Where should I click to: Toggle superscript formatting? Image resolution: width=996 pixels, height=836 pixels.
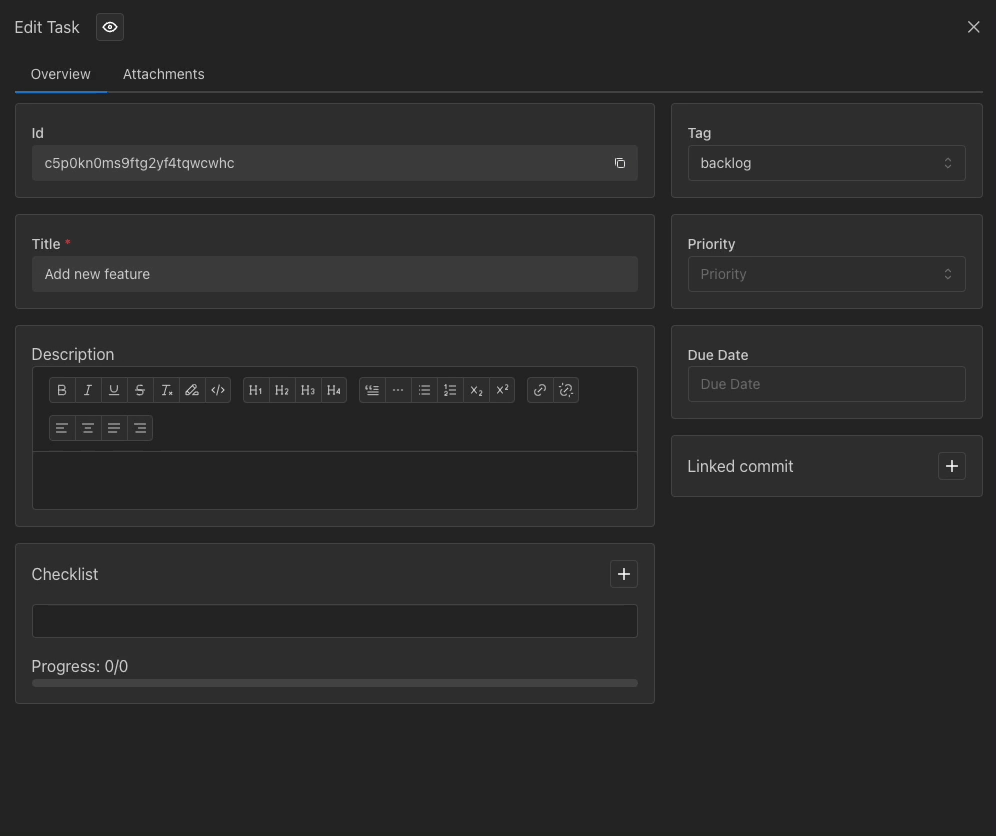click(x=502, y=390)
